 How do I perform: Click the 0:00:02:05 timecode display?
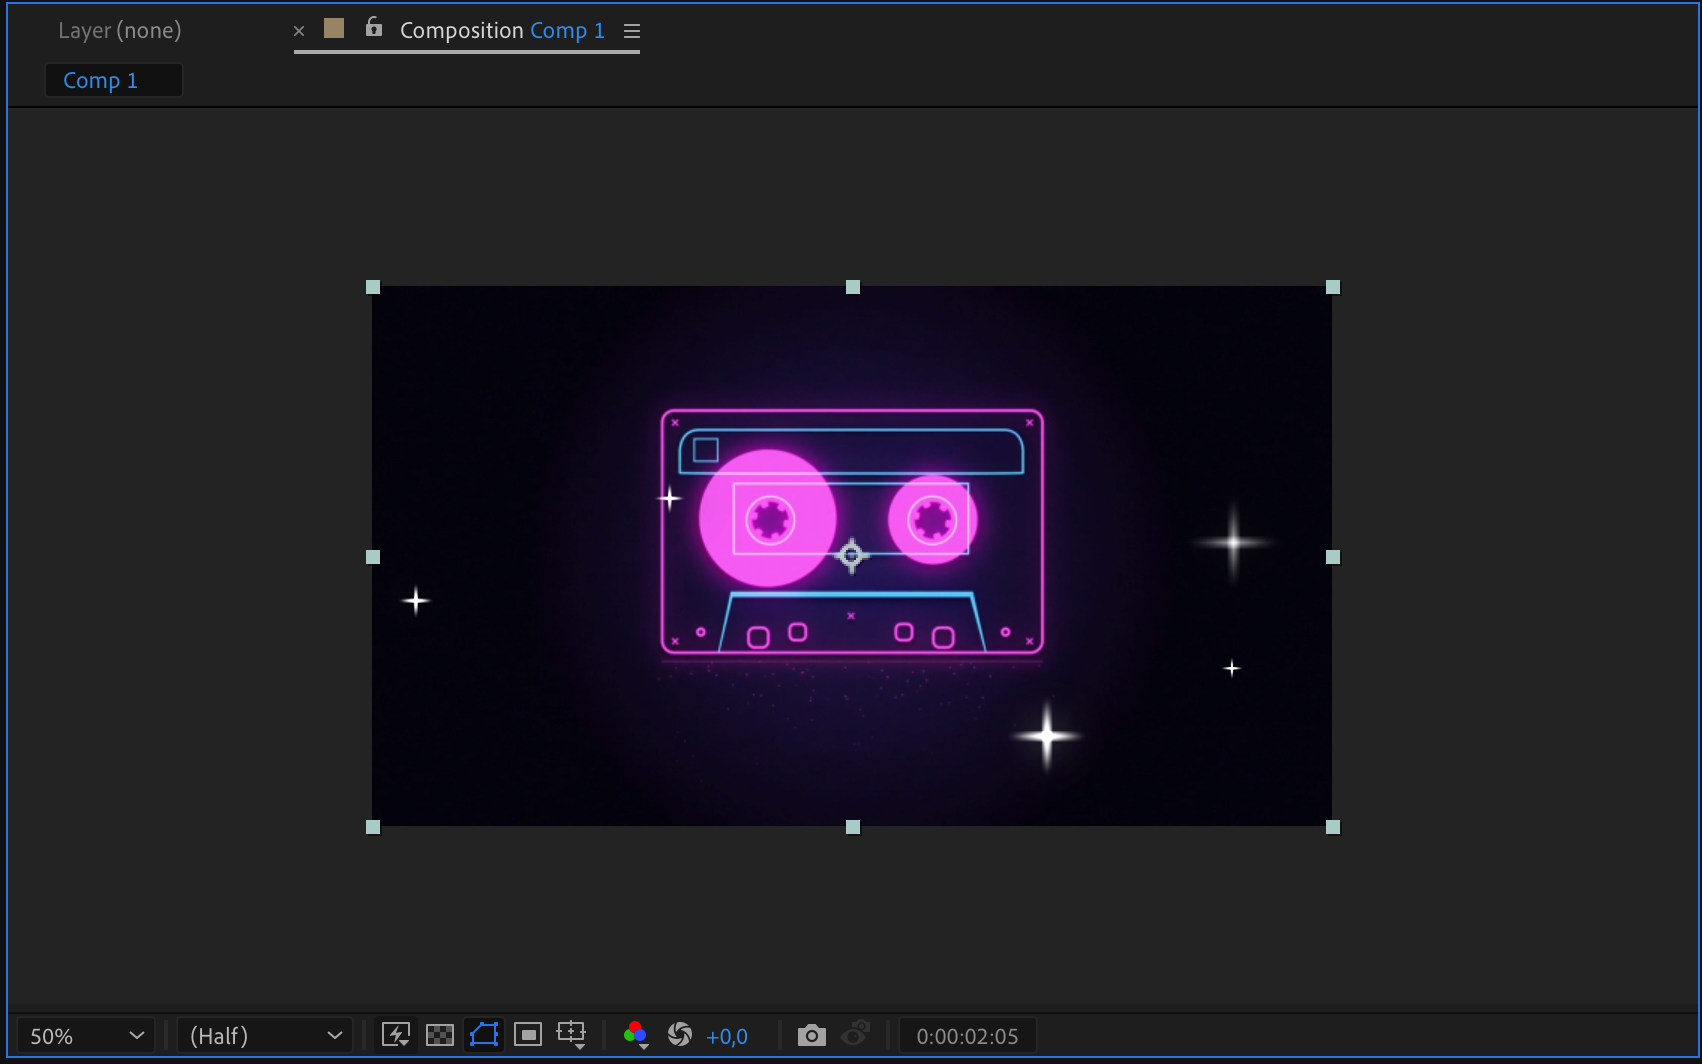[x=967, y=1036]
